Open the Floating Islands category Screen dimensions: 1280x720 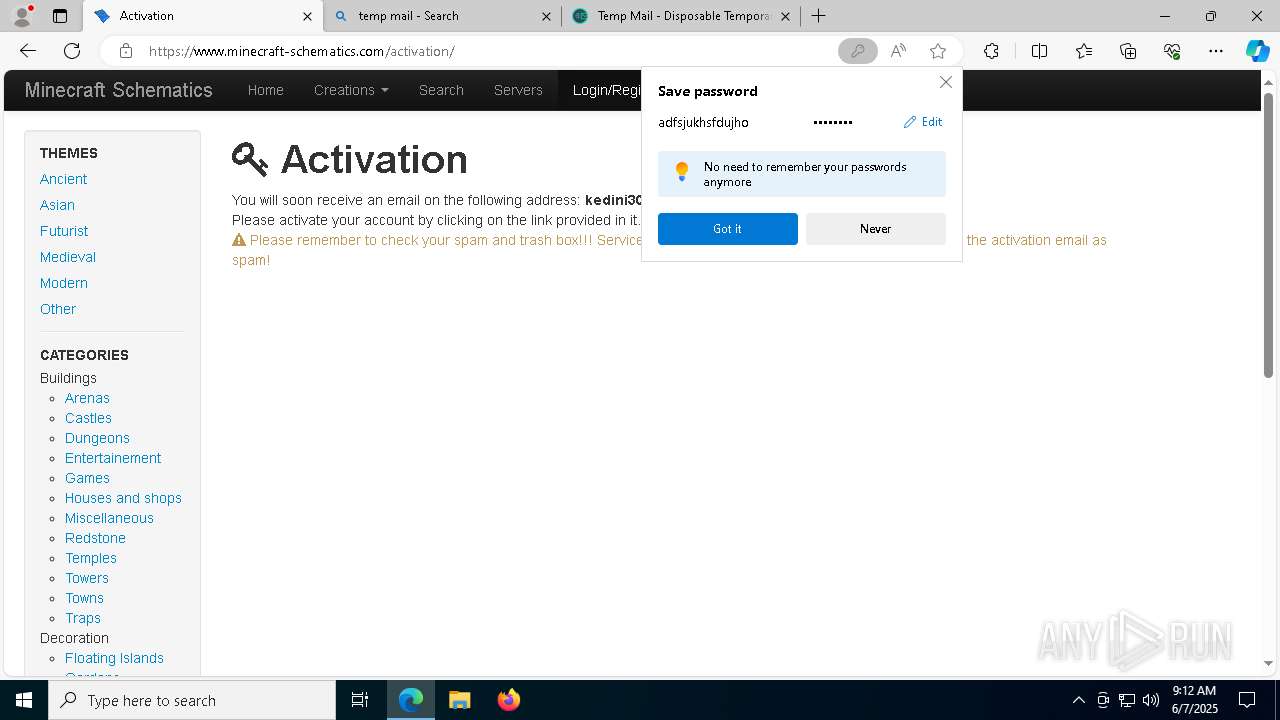point(114,658)
